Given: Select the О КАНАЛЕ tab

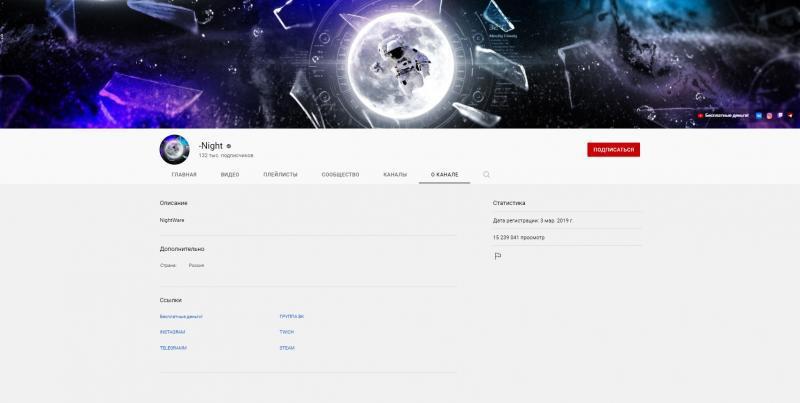Looking at the screenshot, I should click(444, 174).
